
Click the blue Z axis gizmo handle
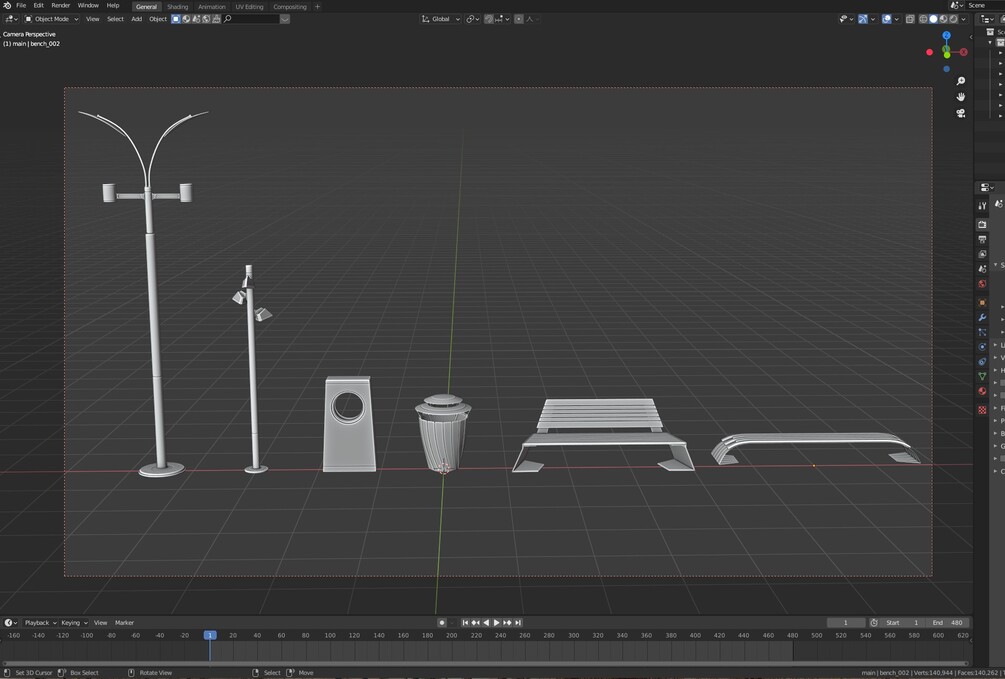point(947,36)
